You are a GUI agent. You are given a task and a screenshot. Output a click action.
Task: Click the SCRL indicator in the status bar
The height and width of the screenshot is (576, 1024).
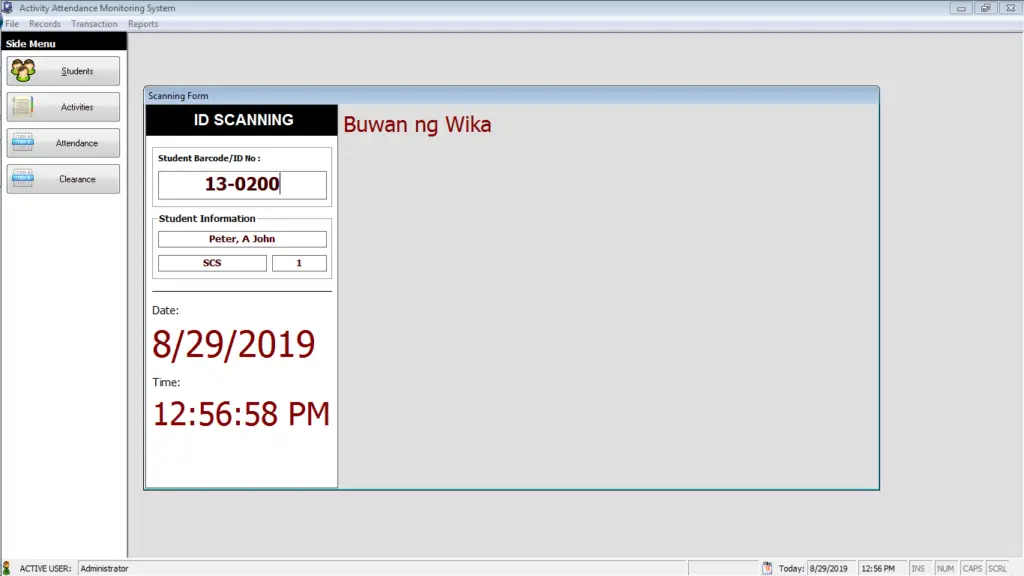[997, 568]
